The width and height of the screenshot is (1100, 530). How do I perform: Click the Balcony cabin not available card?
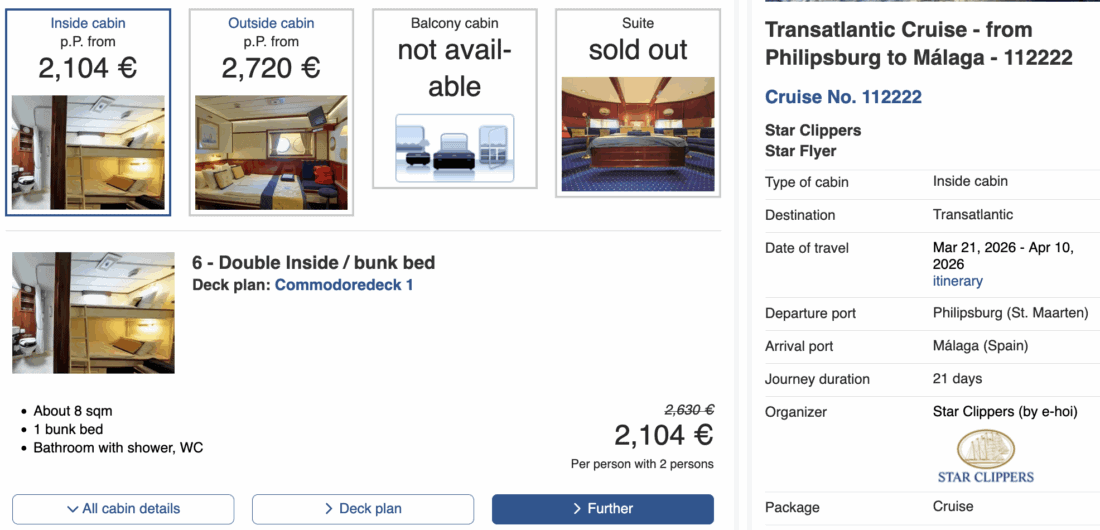(454, 58)
